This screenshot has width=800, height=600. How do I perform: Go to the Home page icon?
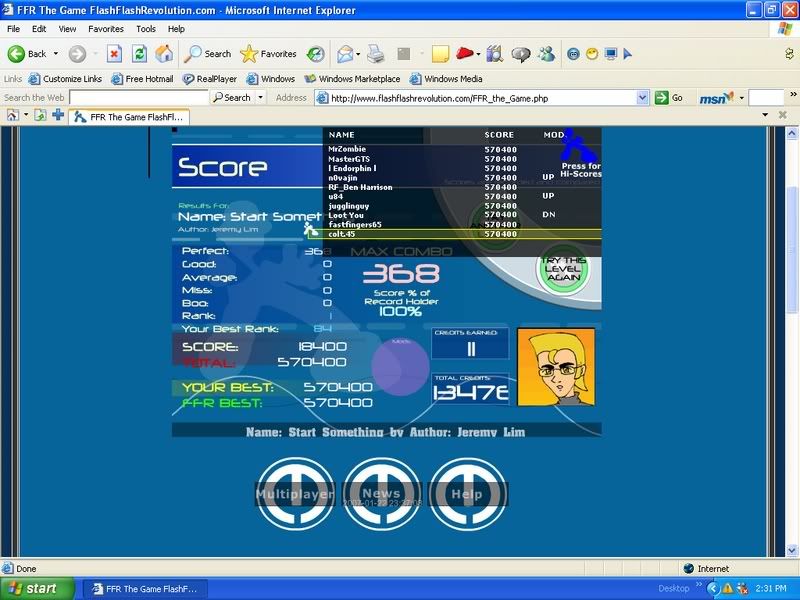coord(164,54)
